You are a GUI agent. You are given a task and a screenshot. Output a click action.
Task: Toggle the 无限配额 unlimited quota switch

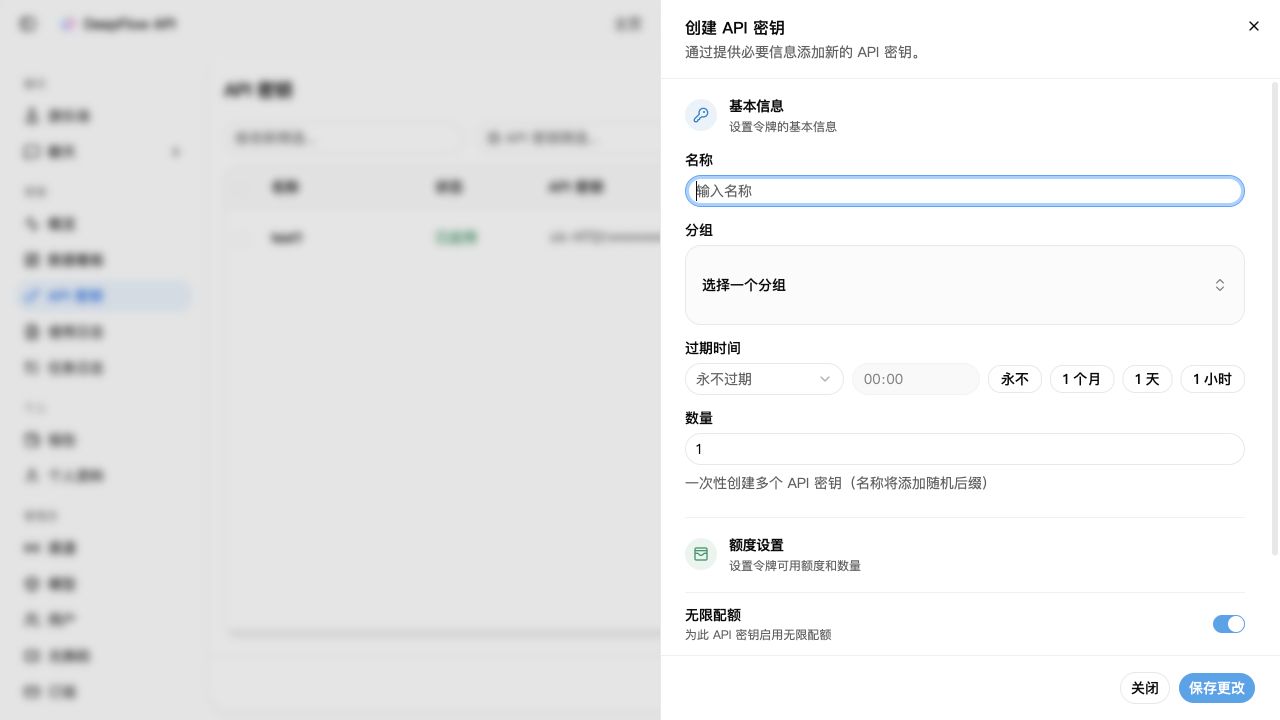1228,624
